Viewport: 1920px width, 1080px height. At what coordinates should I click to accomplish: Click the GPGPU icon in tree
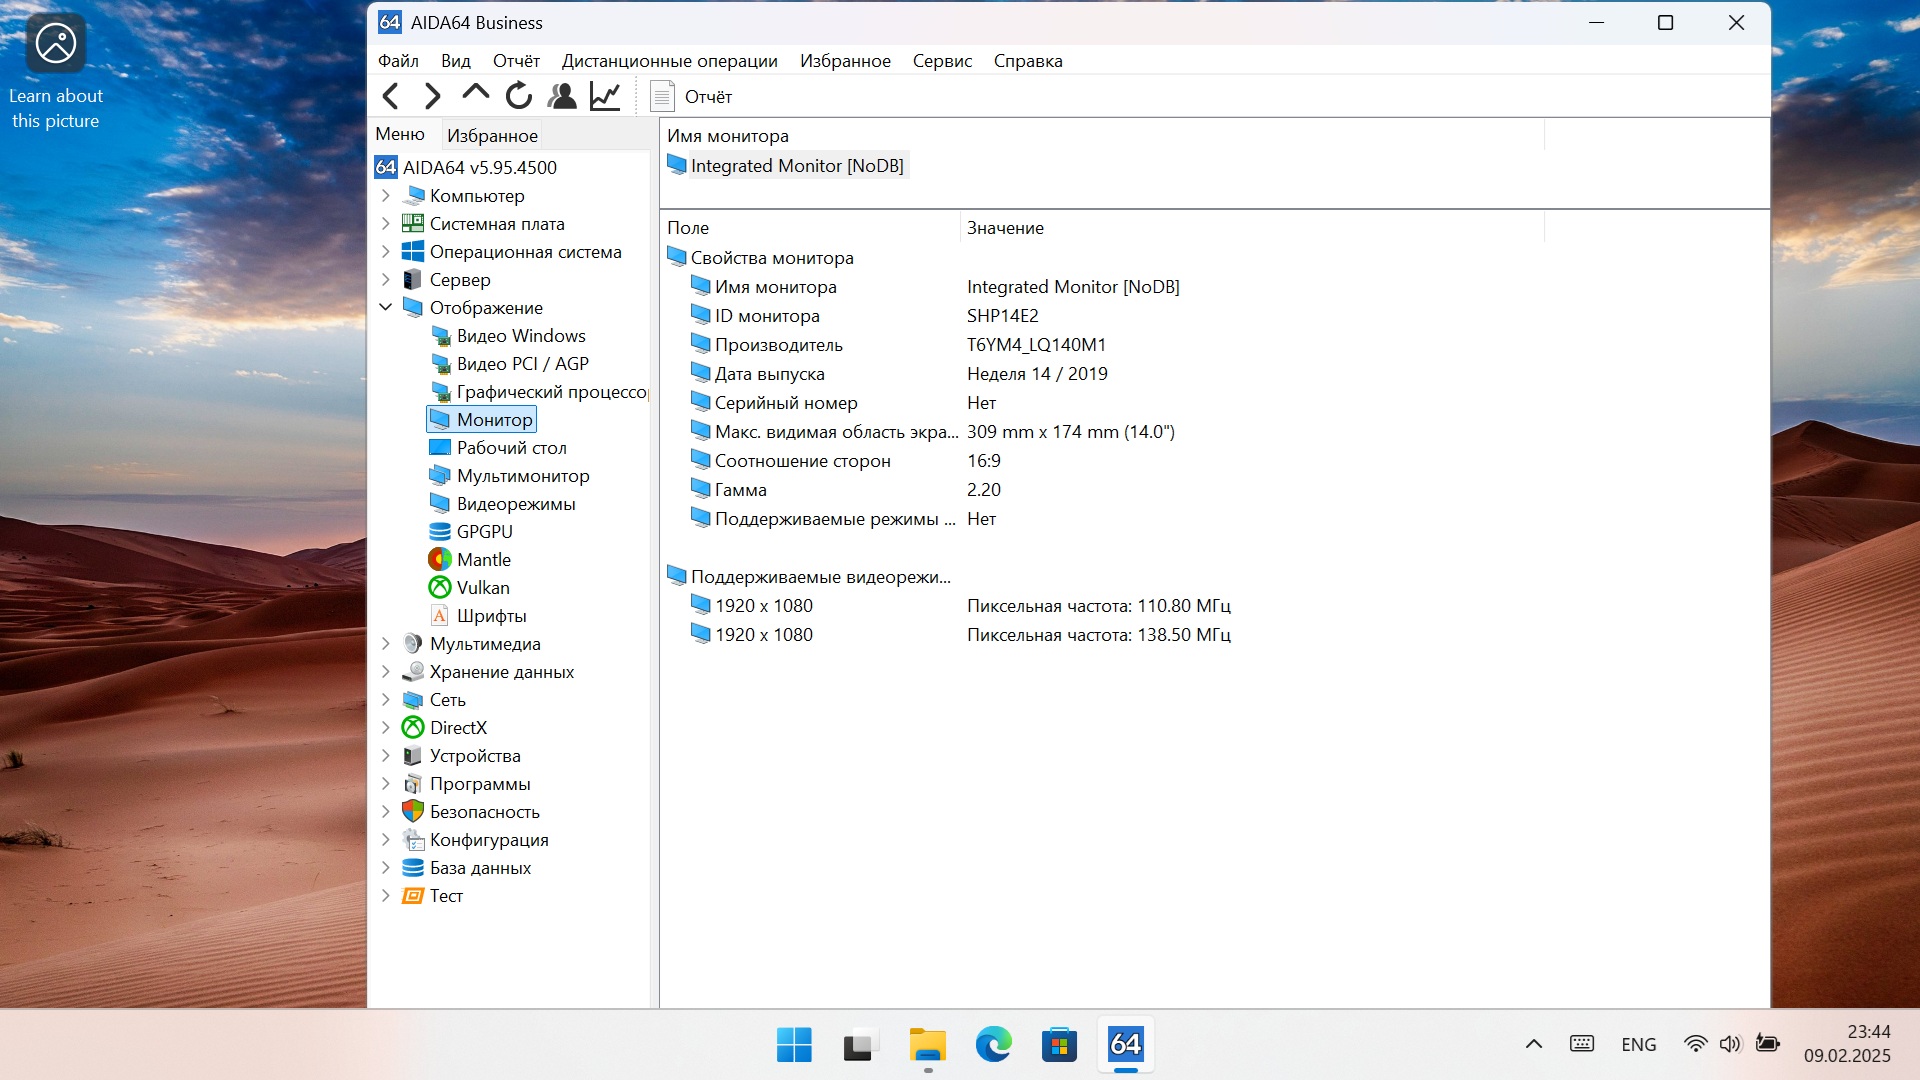coord(440,532)
